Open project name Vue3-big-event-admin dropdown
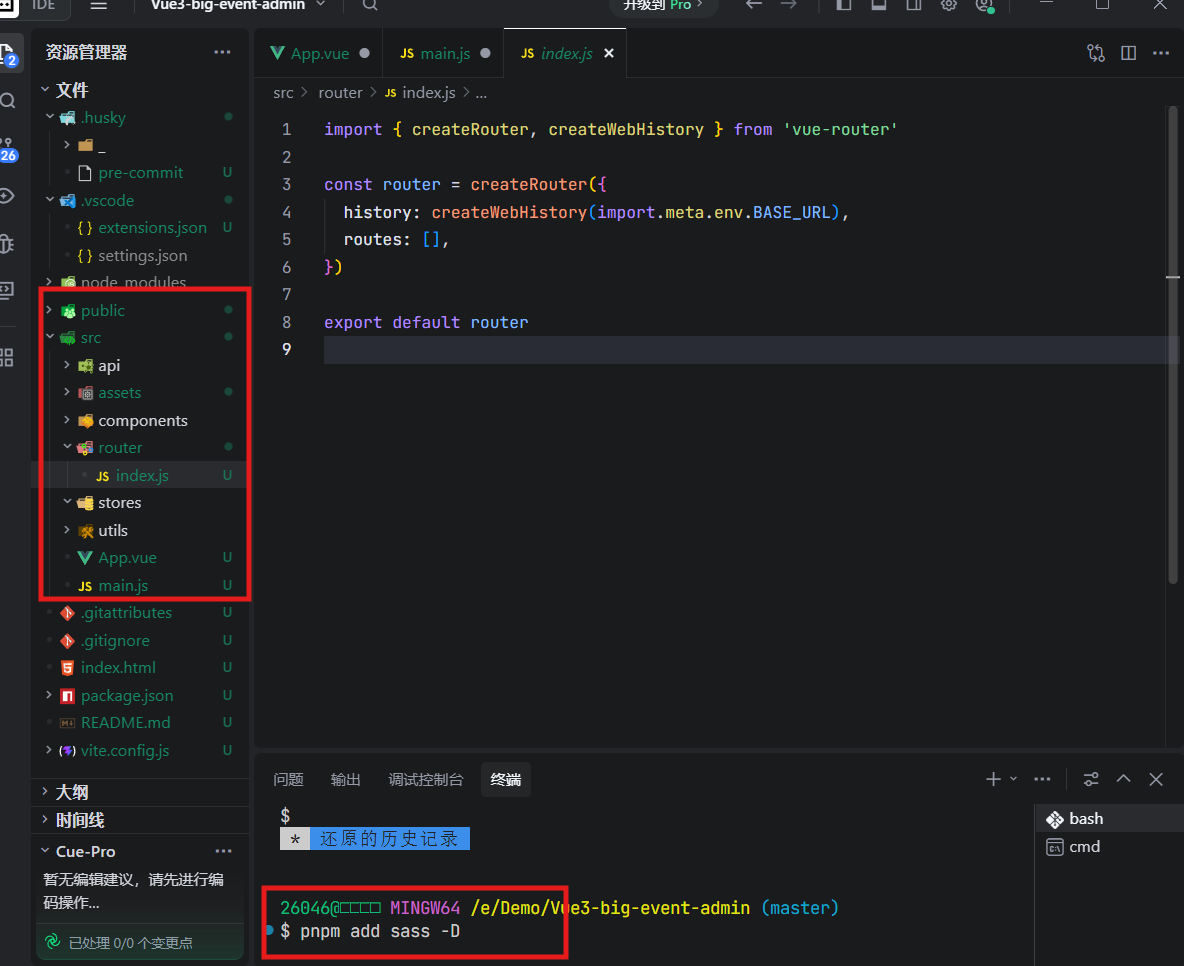This screenshot has height=966, width=1184. point(237,5)
